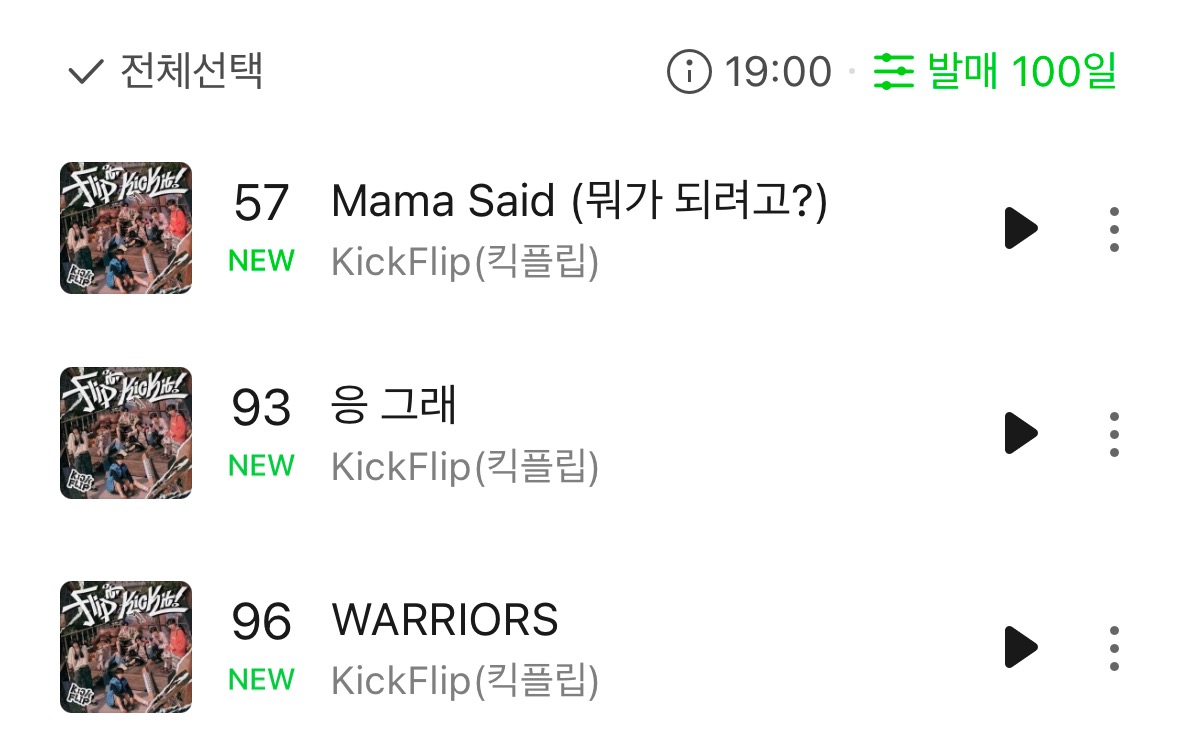
Task: Select song title Mama Said (뭐가 되려고?)
Action: tap(579, 202)
